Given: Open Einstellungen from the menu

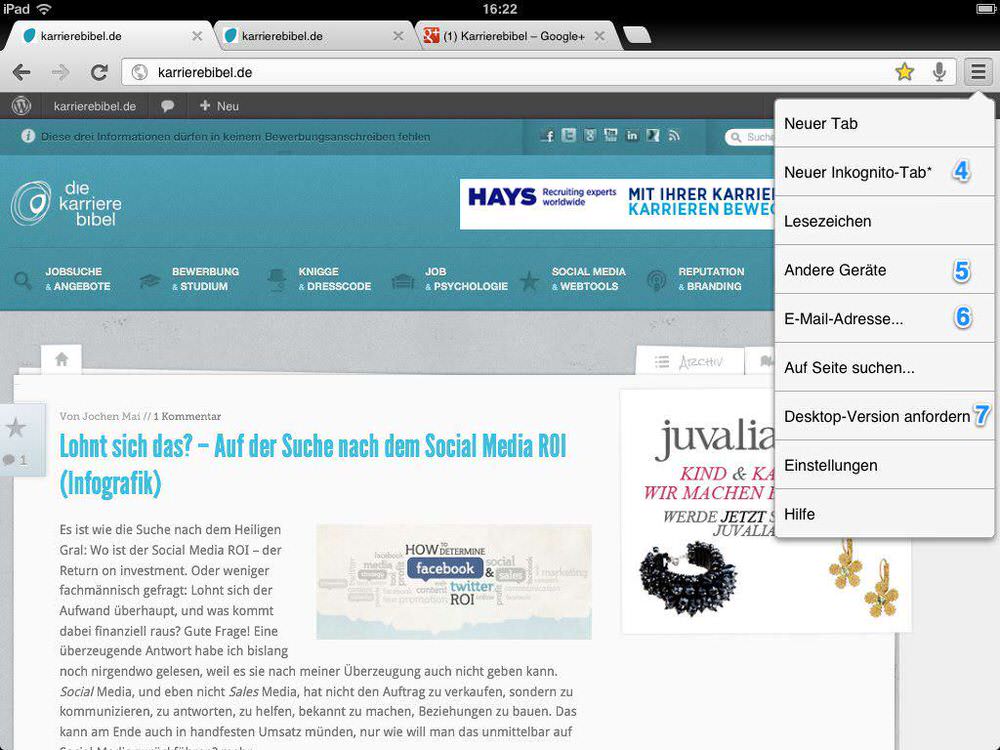Looking at the screenshot, I should click(x=884, y=466).
